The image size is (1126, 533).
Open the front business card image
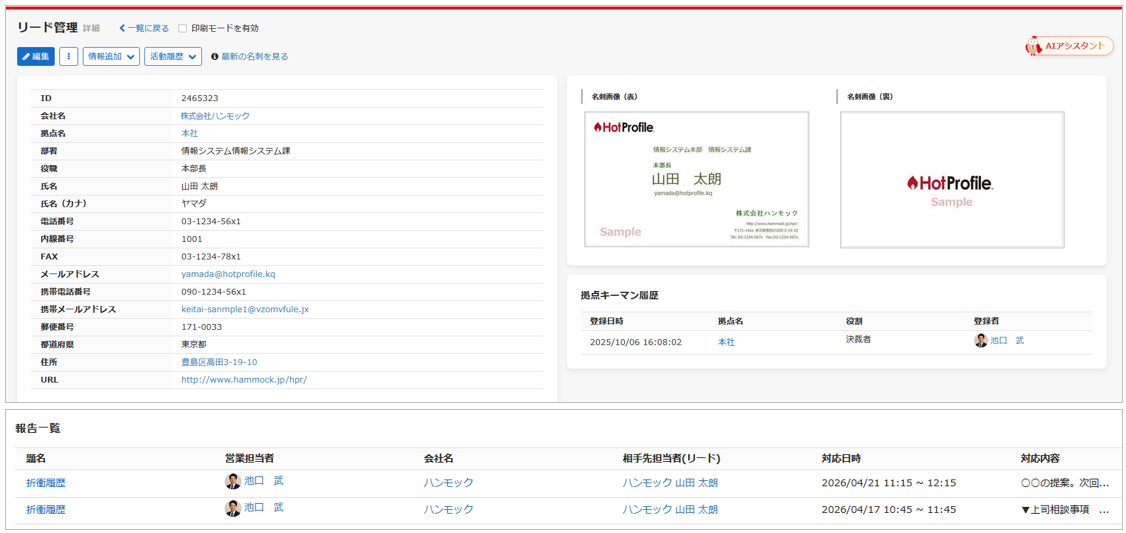696,179
